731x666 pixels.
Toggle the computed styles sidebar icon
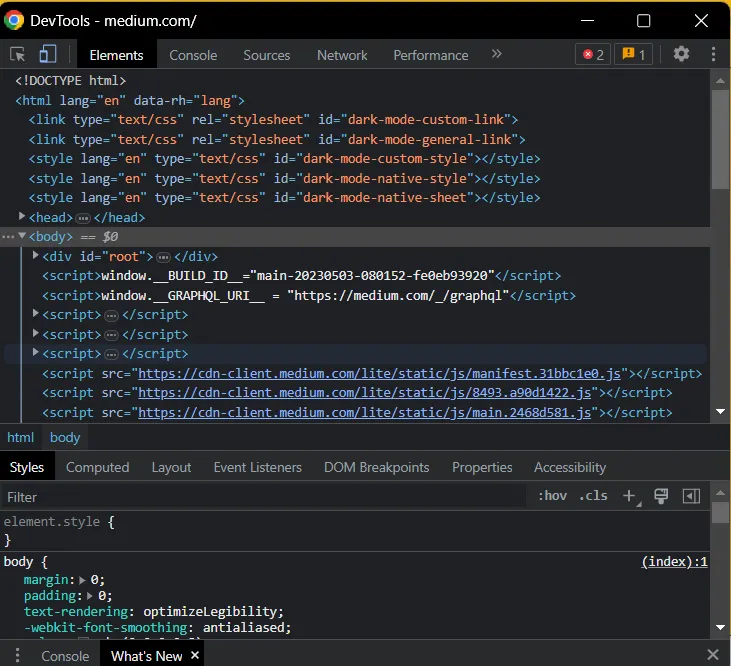coord(691,496)
